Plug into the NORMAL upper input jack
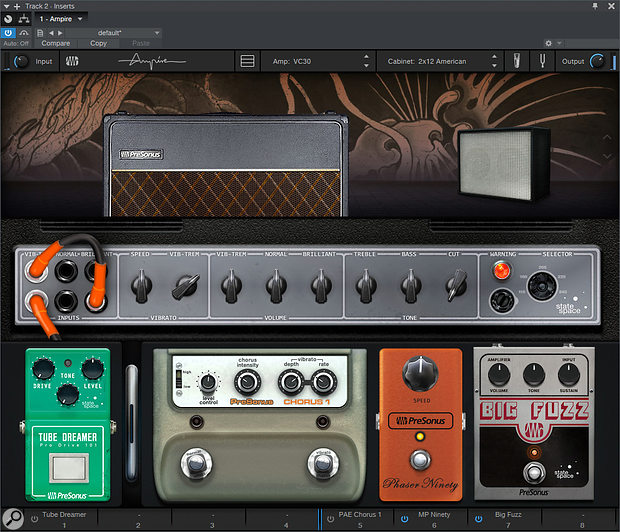The image size is (620, 532). (66, 271)
